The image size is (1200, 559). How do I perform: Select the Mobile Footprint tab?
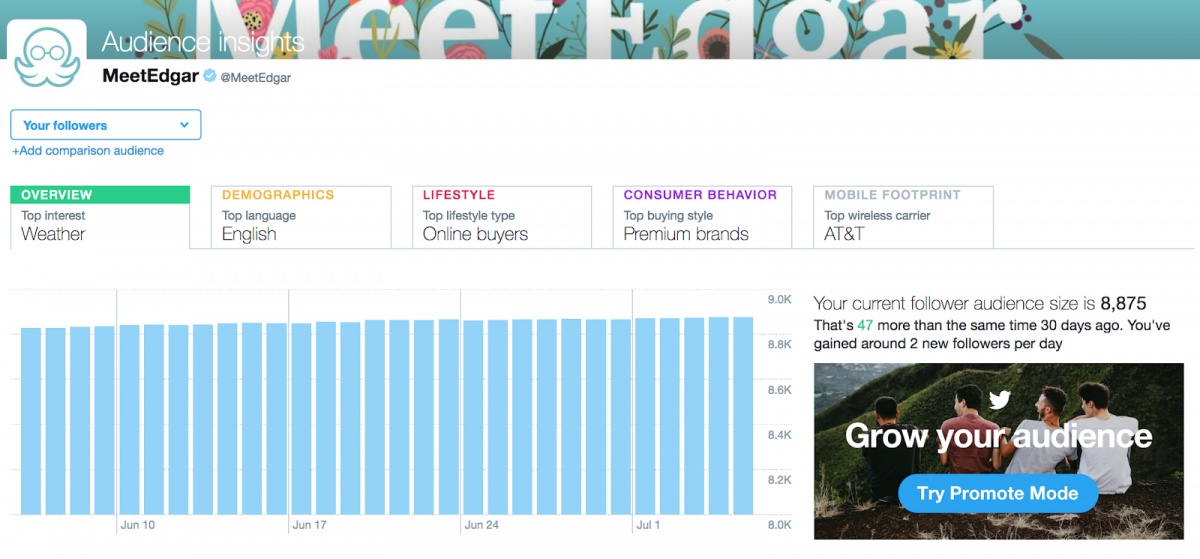pyautogui.click(x=904, y=217)
